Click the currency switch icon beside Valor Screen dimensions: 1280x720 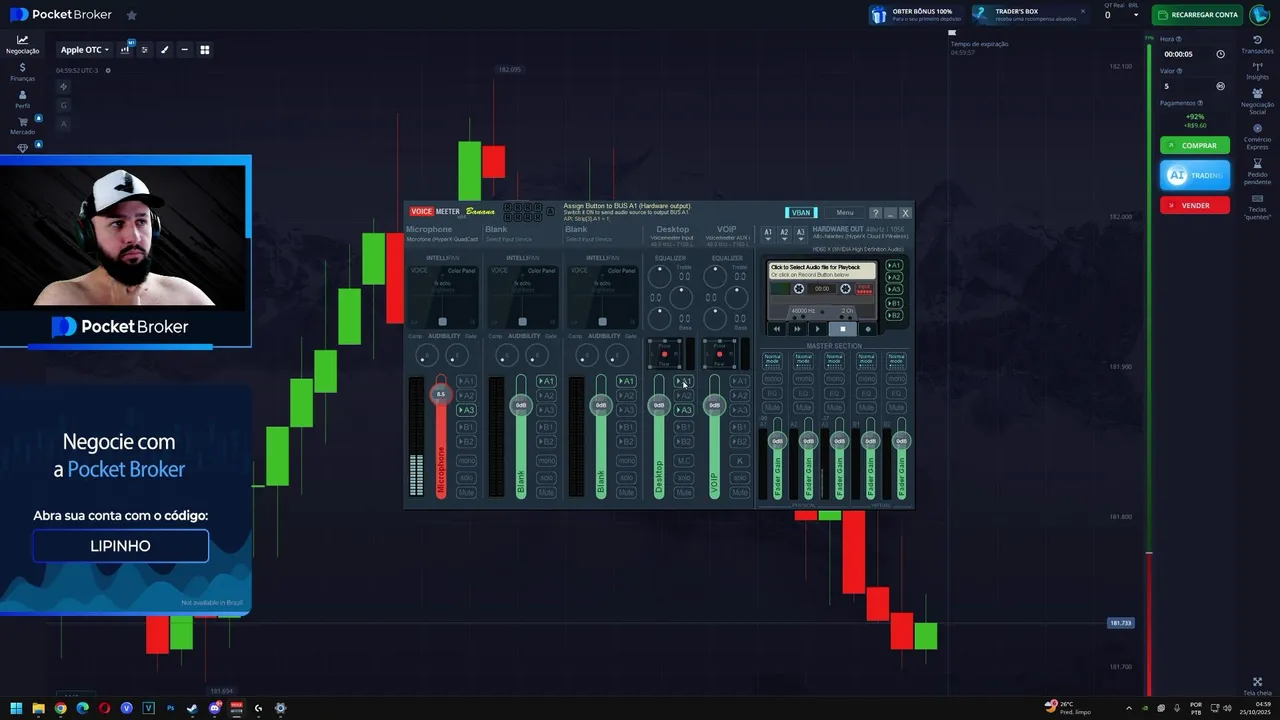coord(1220,86)
